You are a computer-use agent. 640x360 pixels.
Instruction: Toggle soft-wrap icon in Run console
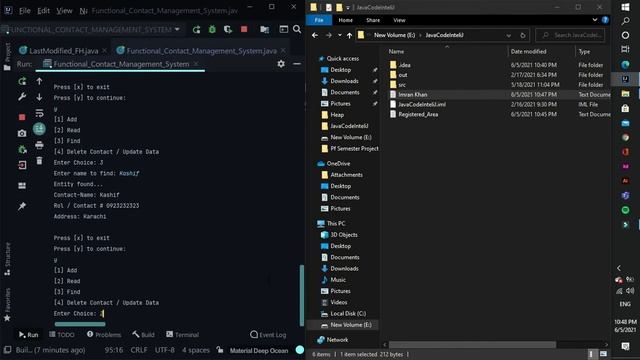(39, 113)
